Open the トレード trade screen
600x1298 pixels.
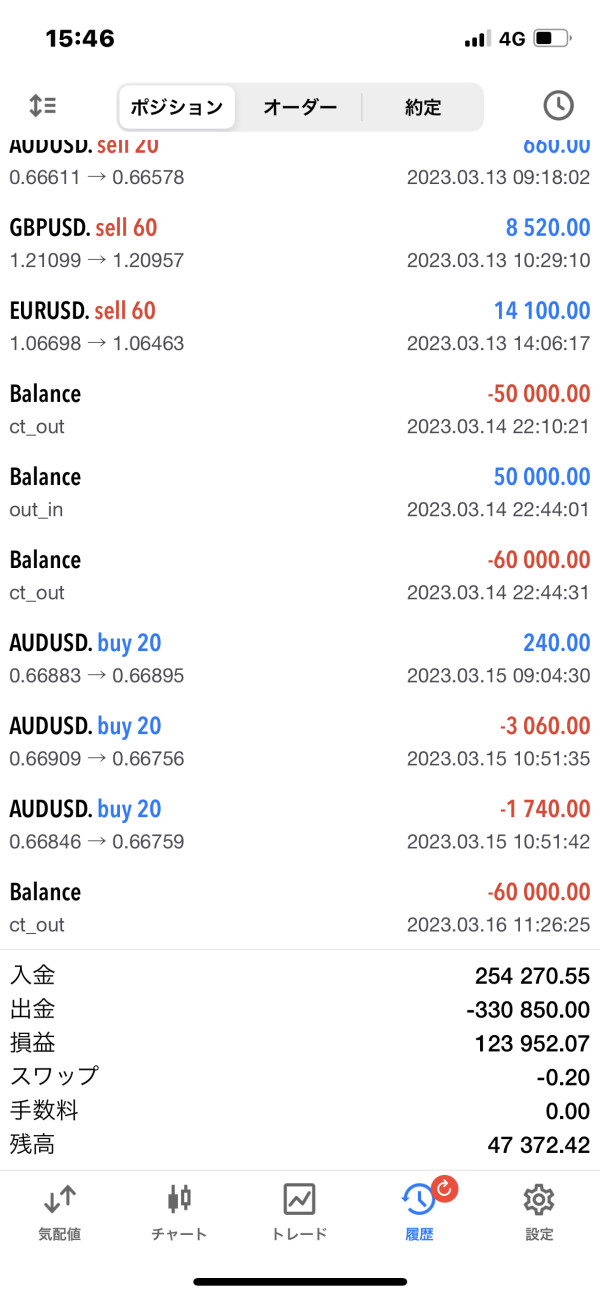click(300, 1211)
